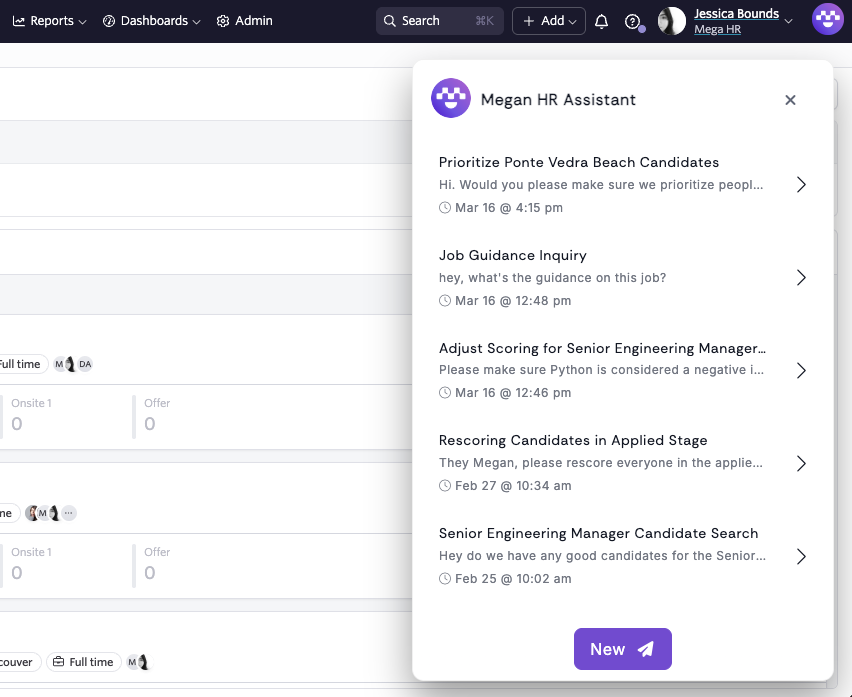Open Adjust Scoring for Senior Engineering Manager conversation
The height and width of the screenshot is (697, 852).
603,370
